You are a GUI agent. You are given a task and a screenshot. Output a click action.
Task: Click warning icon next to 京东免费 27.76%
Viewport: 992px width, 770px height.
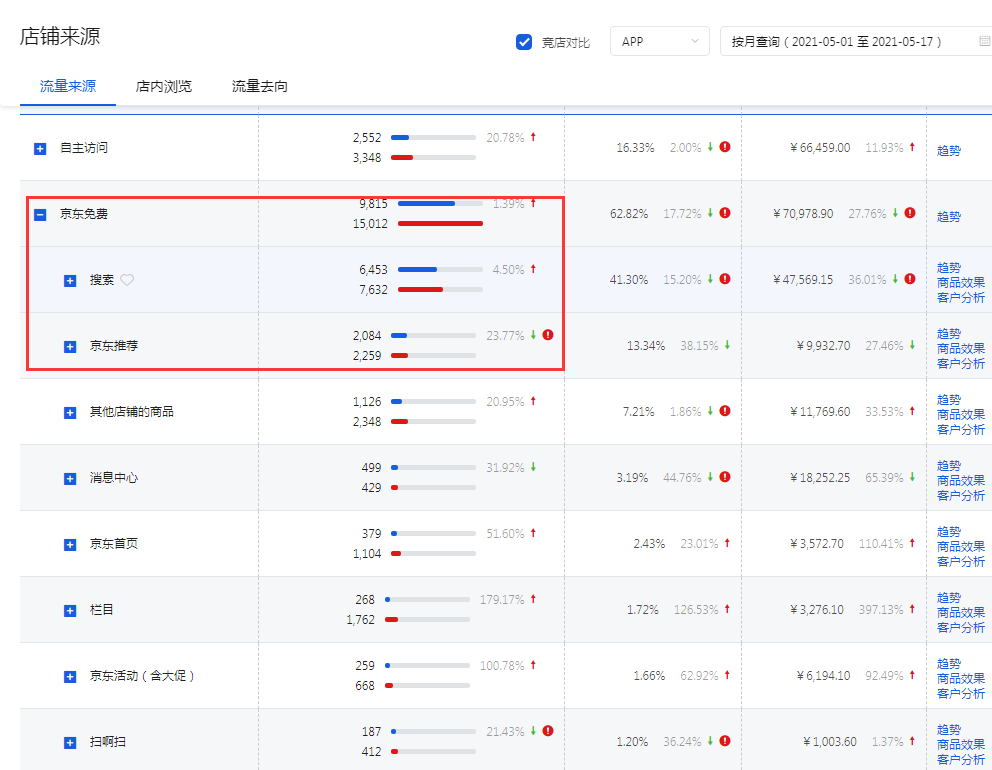point(910,213)
